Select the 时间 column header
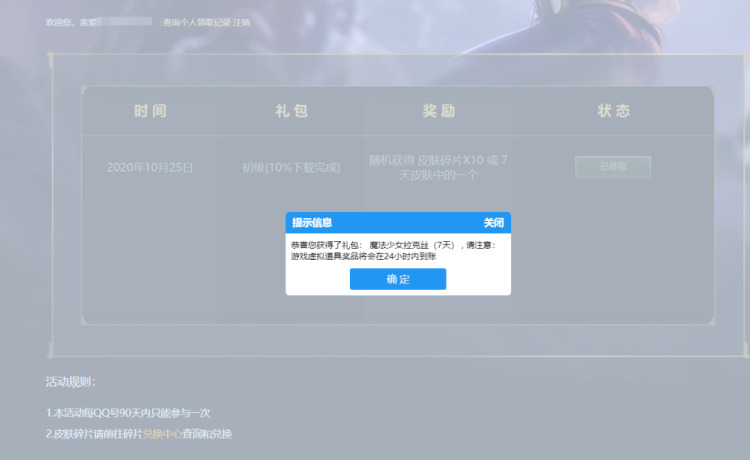 150,111
